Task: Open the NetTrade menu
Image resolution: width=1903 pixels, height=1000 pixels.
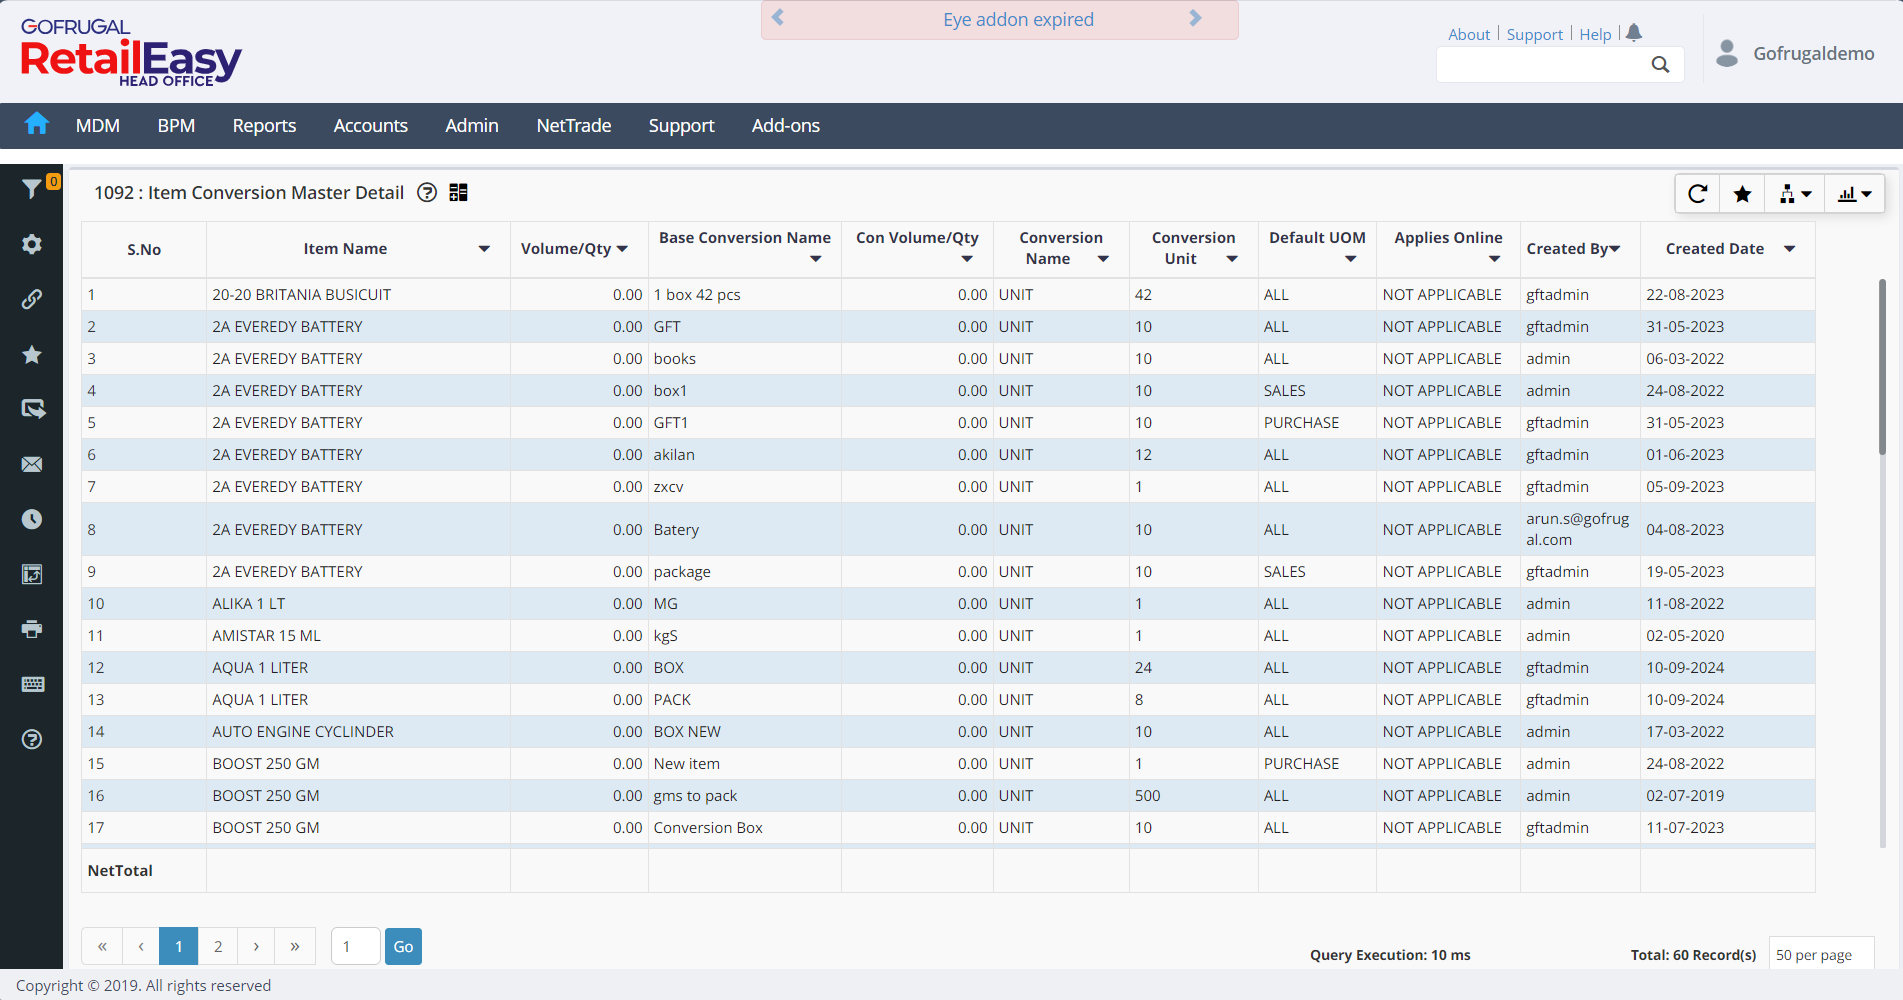Action: click(573, 126)
